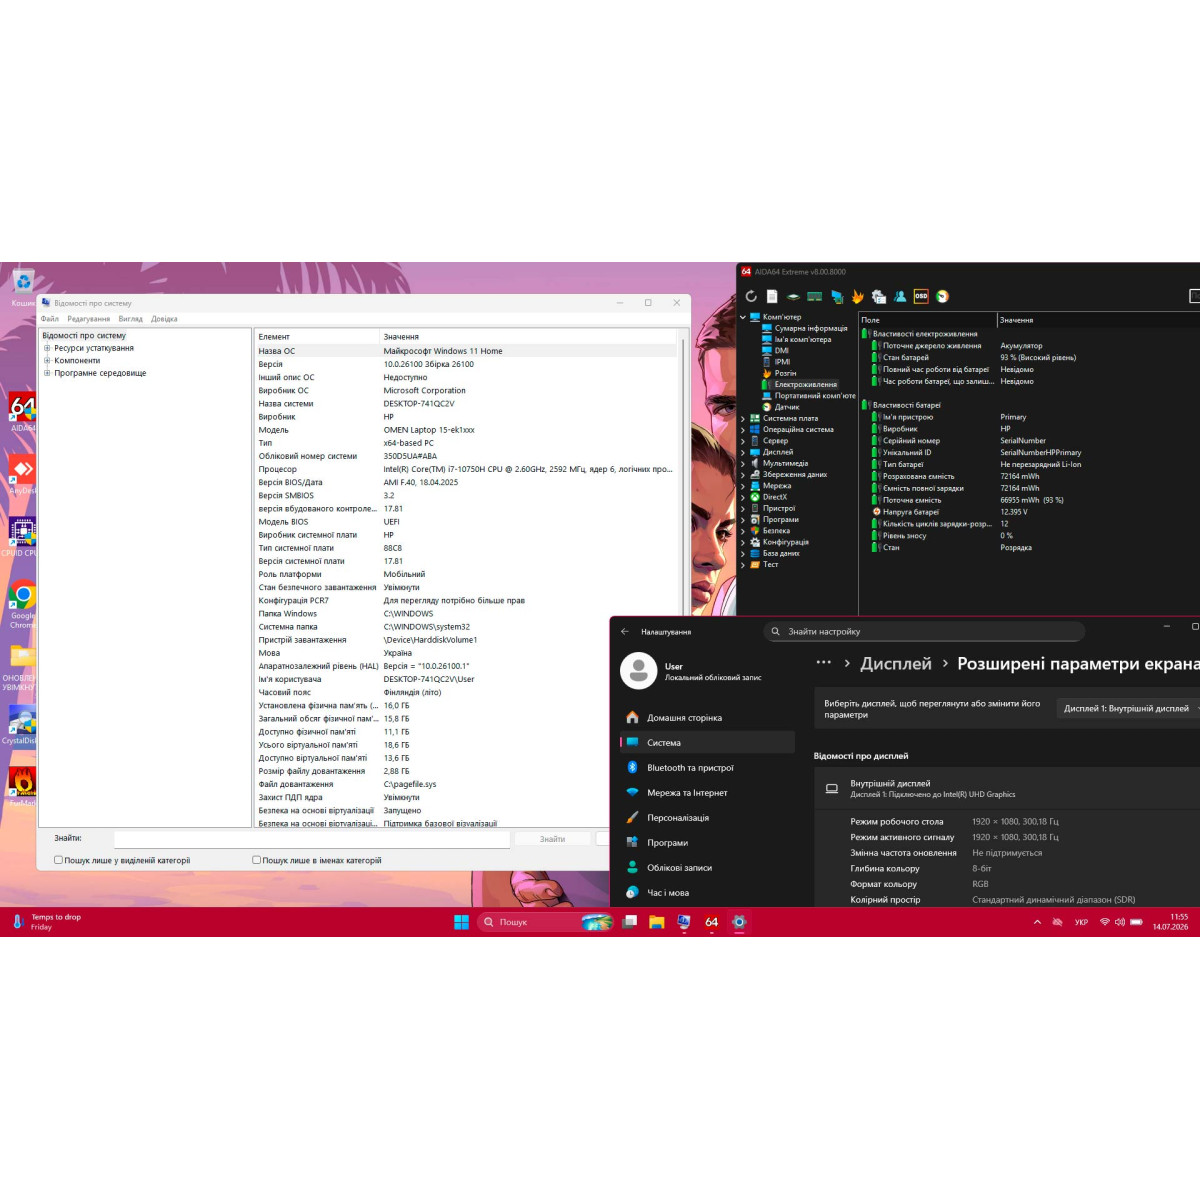Click Знайти настройку search box in Settings
Viewport: 1200px width, 1200px height.
925,632
